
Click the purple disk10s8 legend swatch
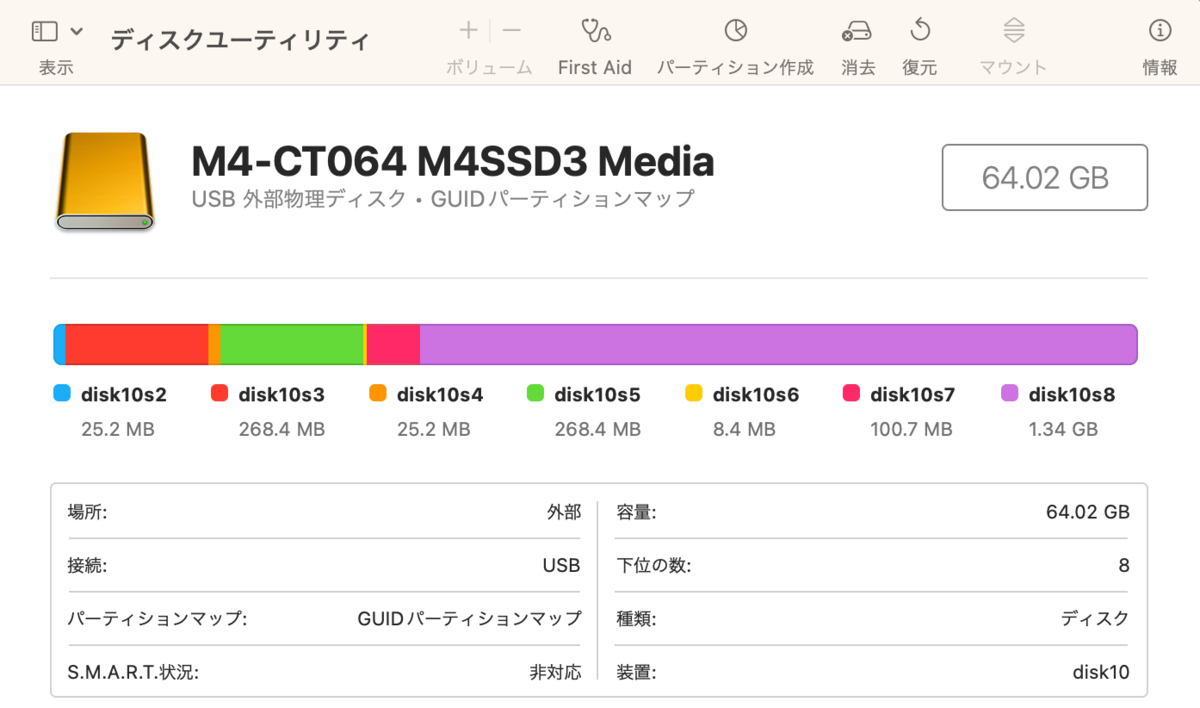pyautogui.click(x=1009, y=393)
